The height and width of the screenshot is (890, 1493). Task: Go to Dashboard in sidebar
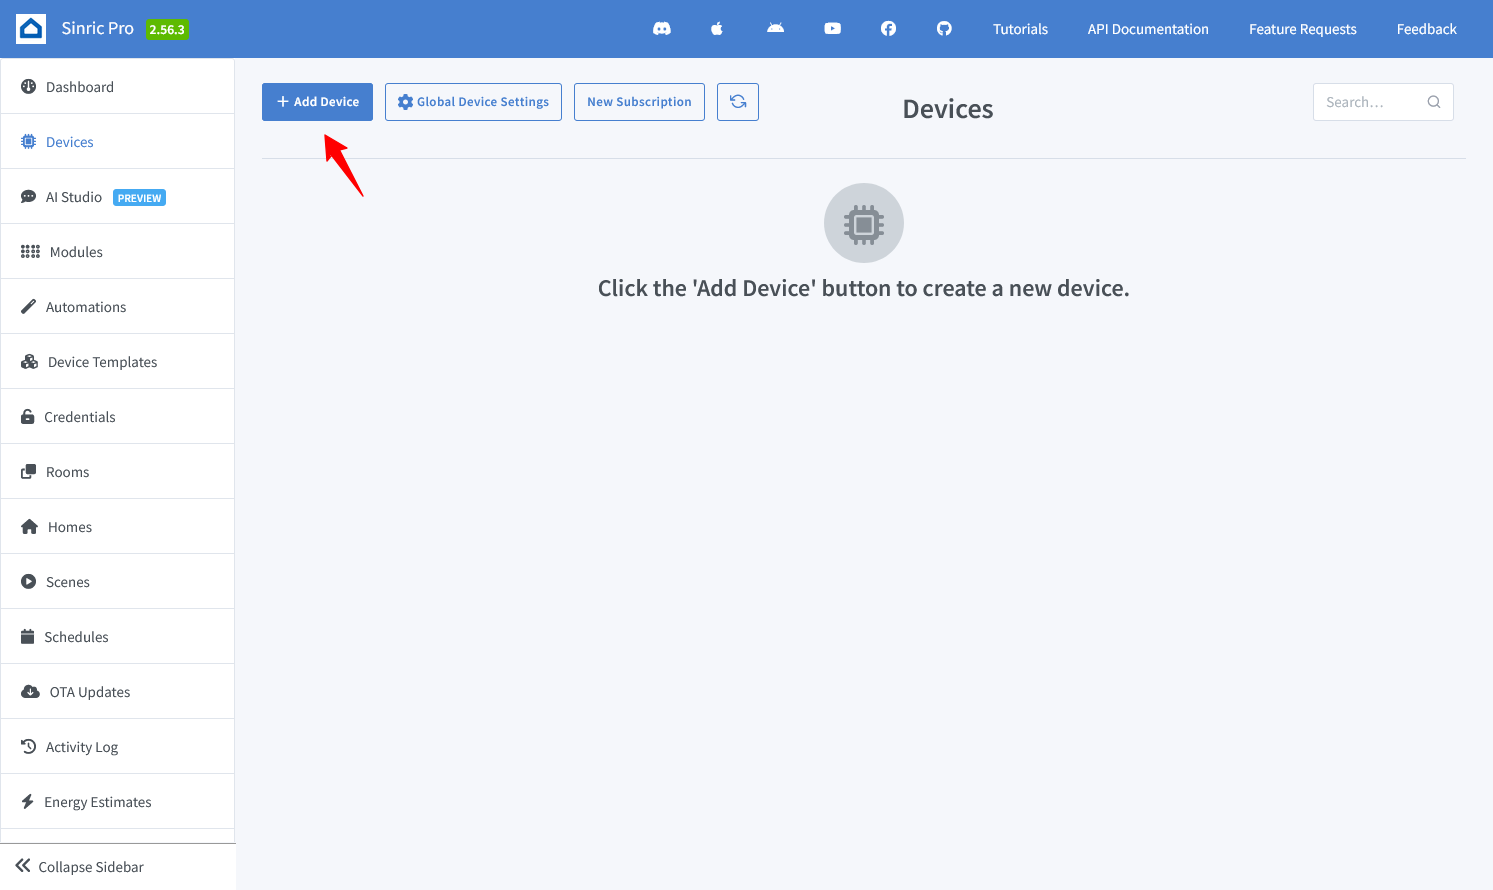click(x=118, y=87)
